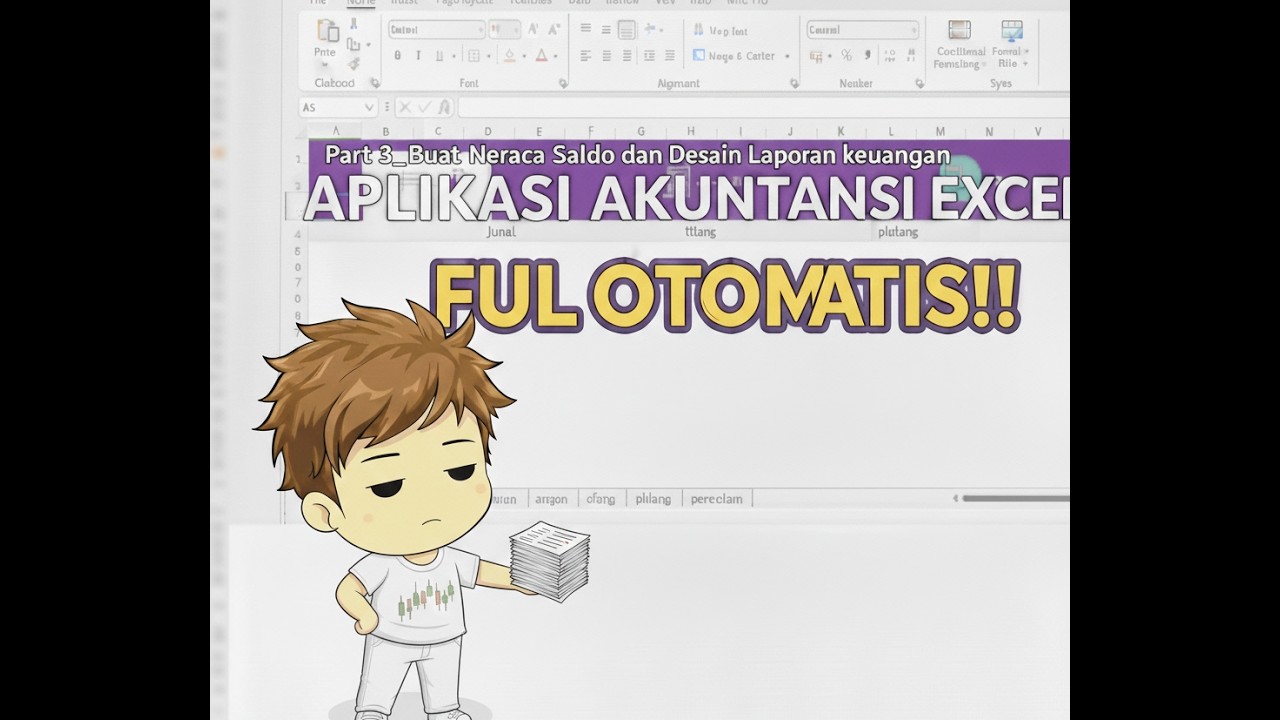Open the fill color dropdown arrow
This screenshot has height=720, width=1280.
tap(524, 56)
